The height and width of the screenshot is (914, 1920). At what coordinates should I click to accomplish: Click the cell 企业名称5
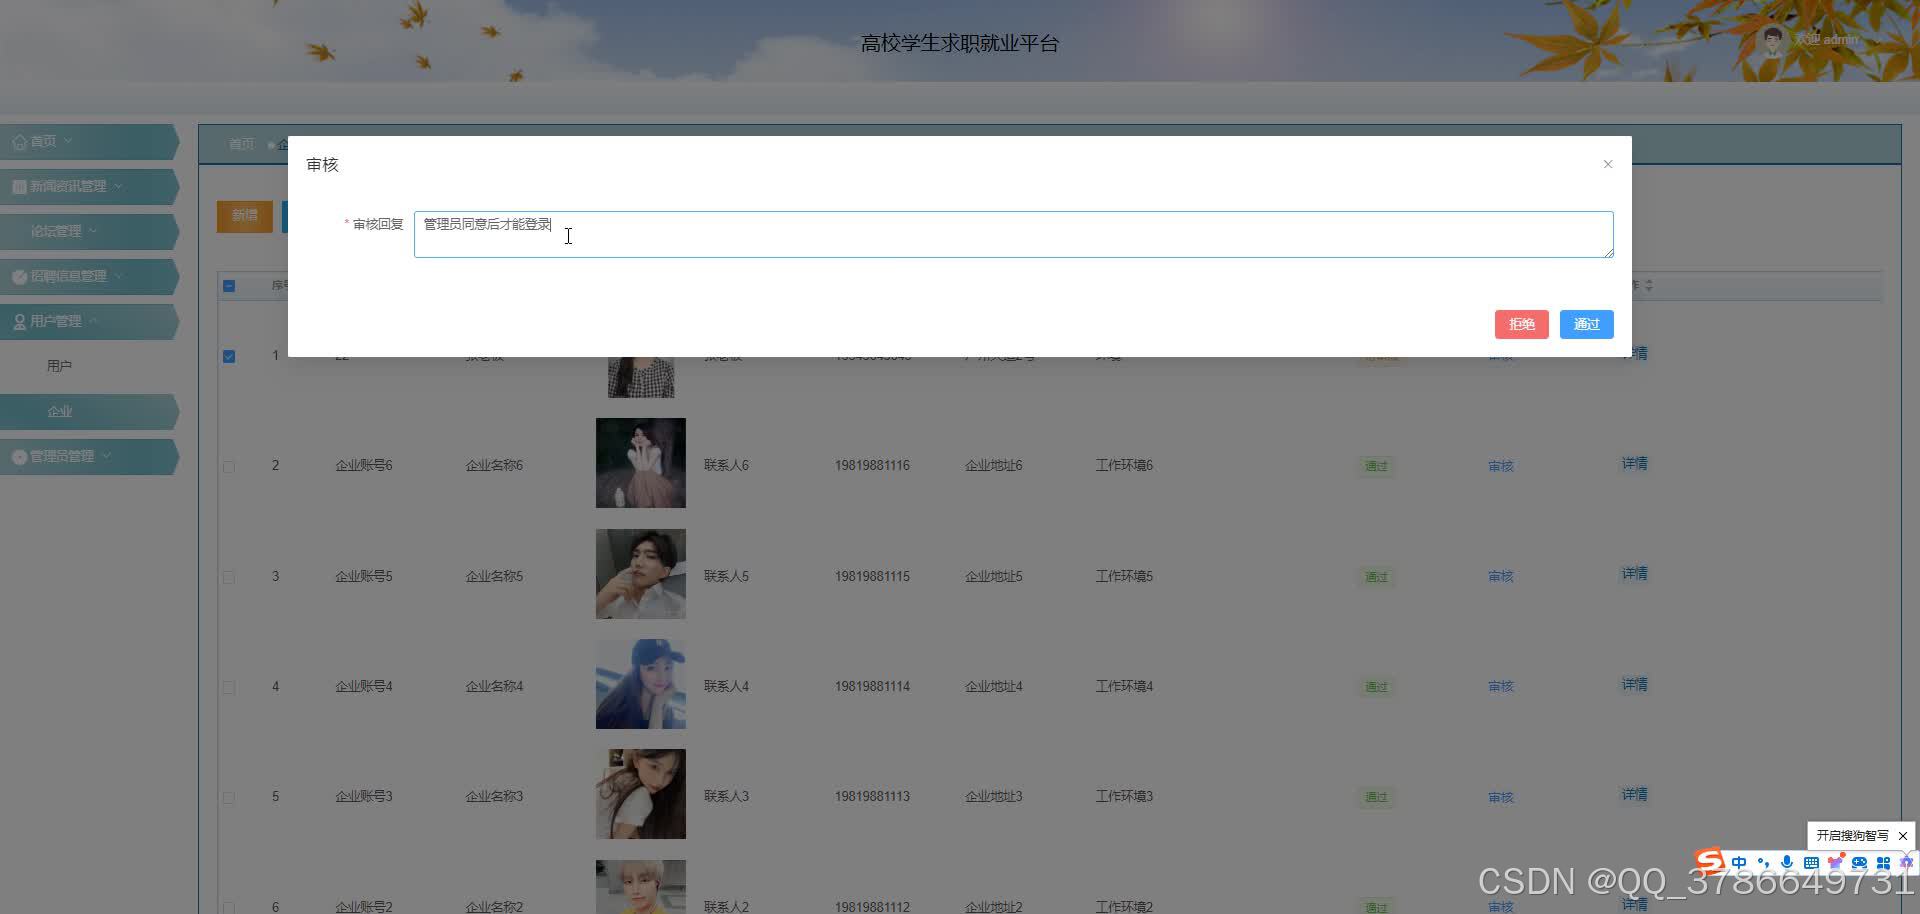(x=494, y=577)
